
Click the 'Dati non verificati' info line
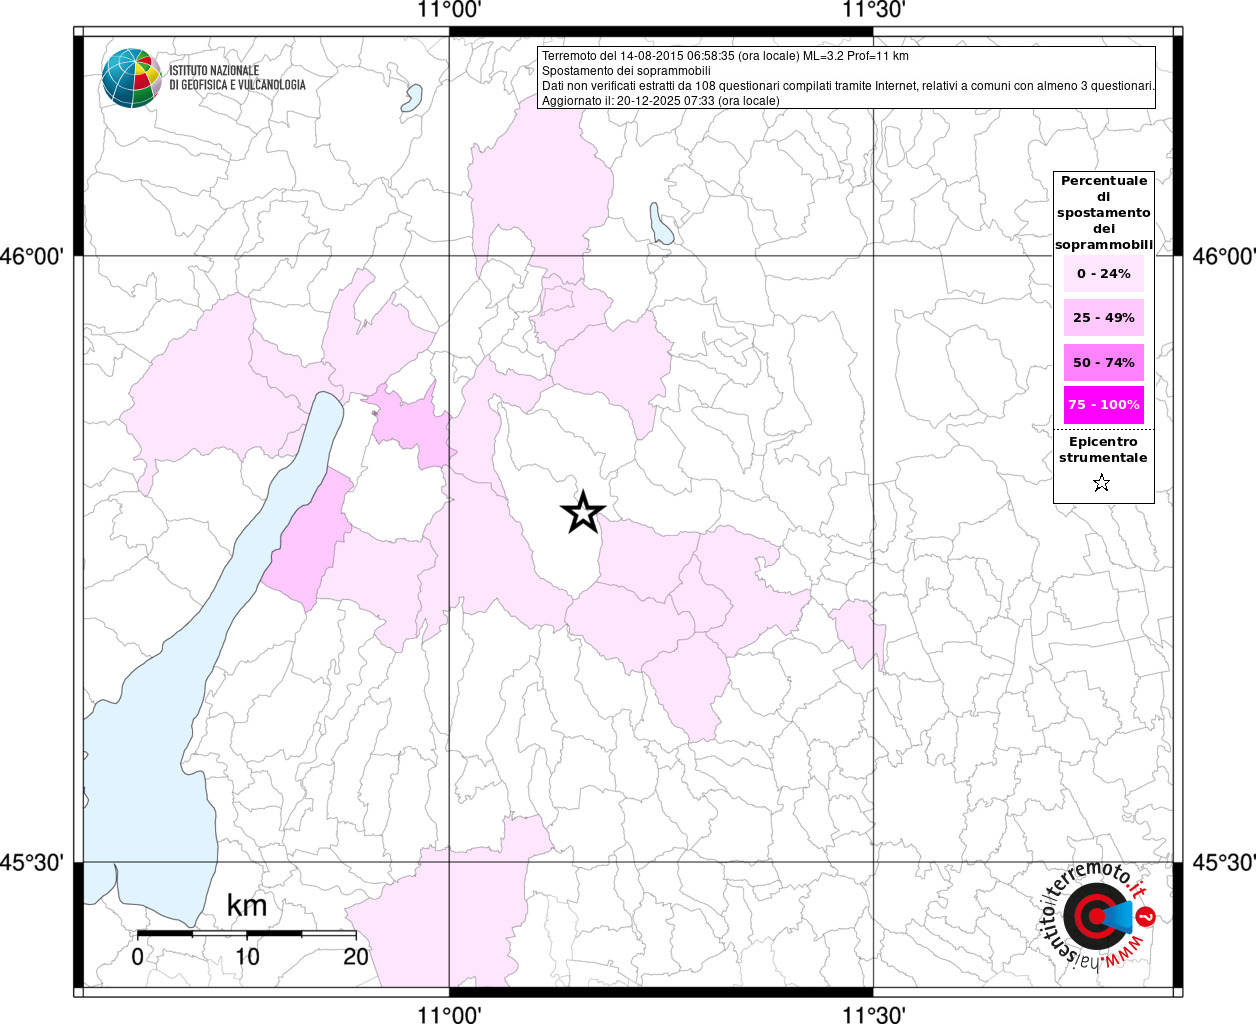pyautogui.click(x=848, y=86)
